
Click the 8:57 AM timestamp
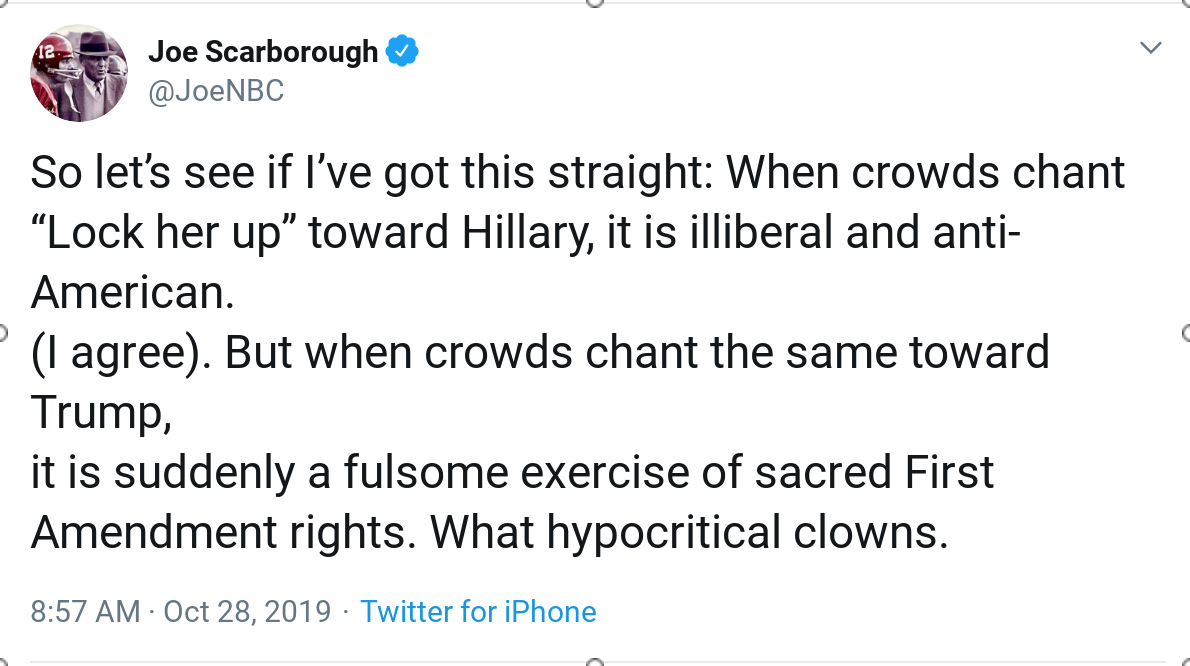coord(85,611)
